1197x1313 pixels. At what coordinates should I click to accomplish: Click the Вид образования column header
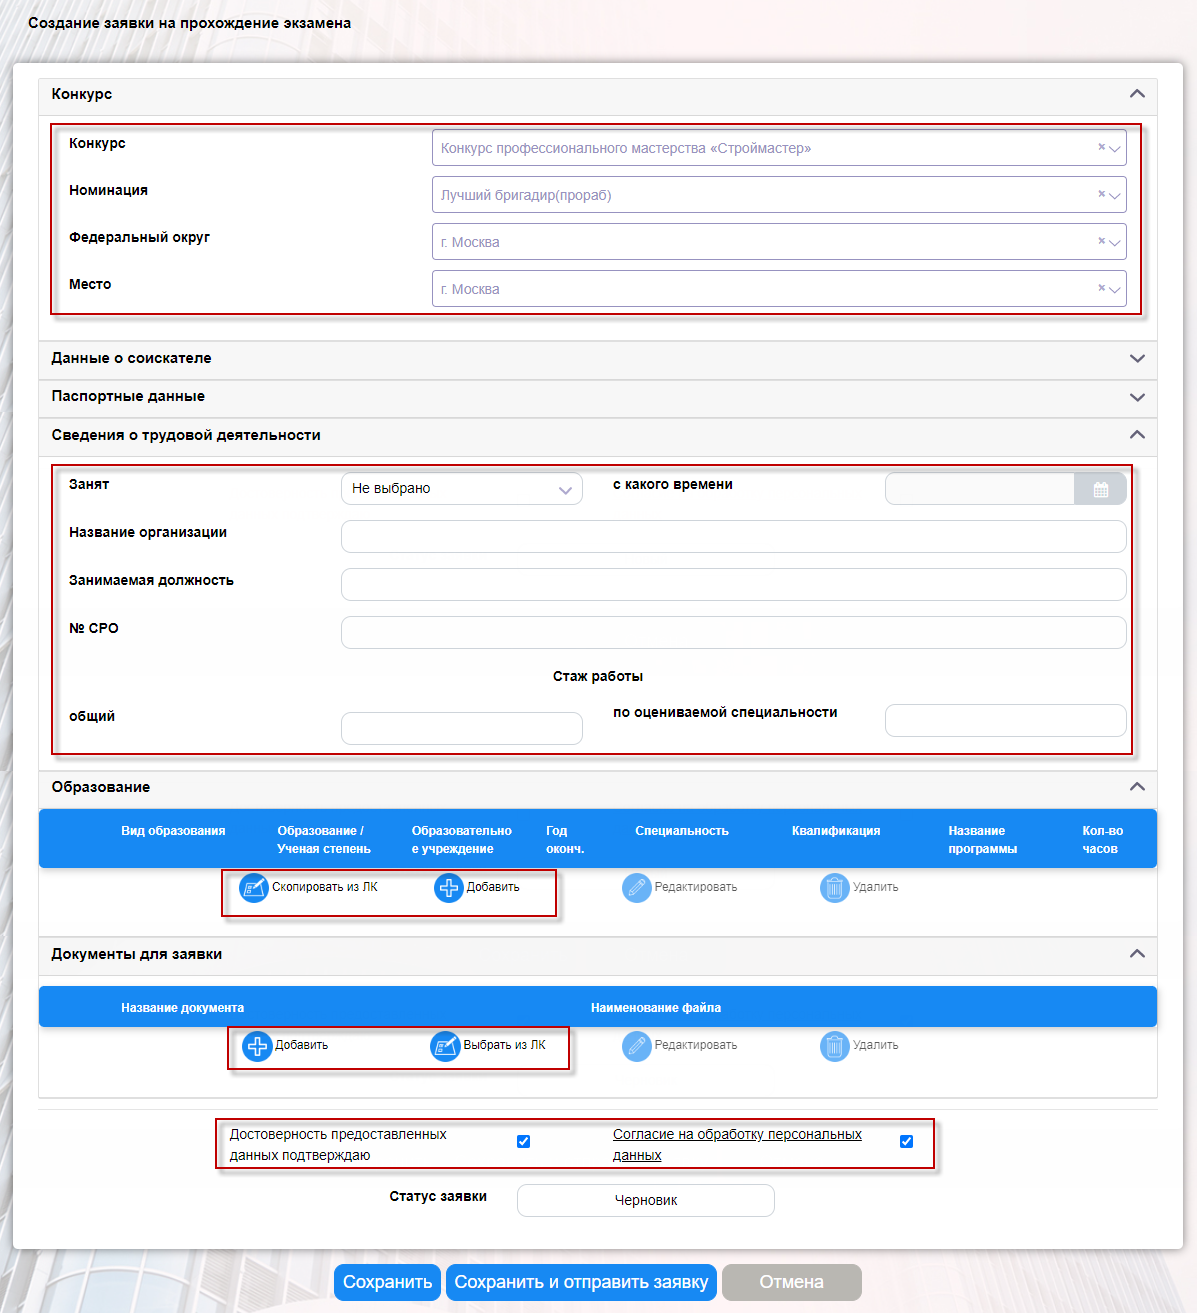[x=174, y=831]
